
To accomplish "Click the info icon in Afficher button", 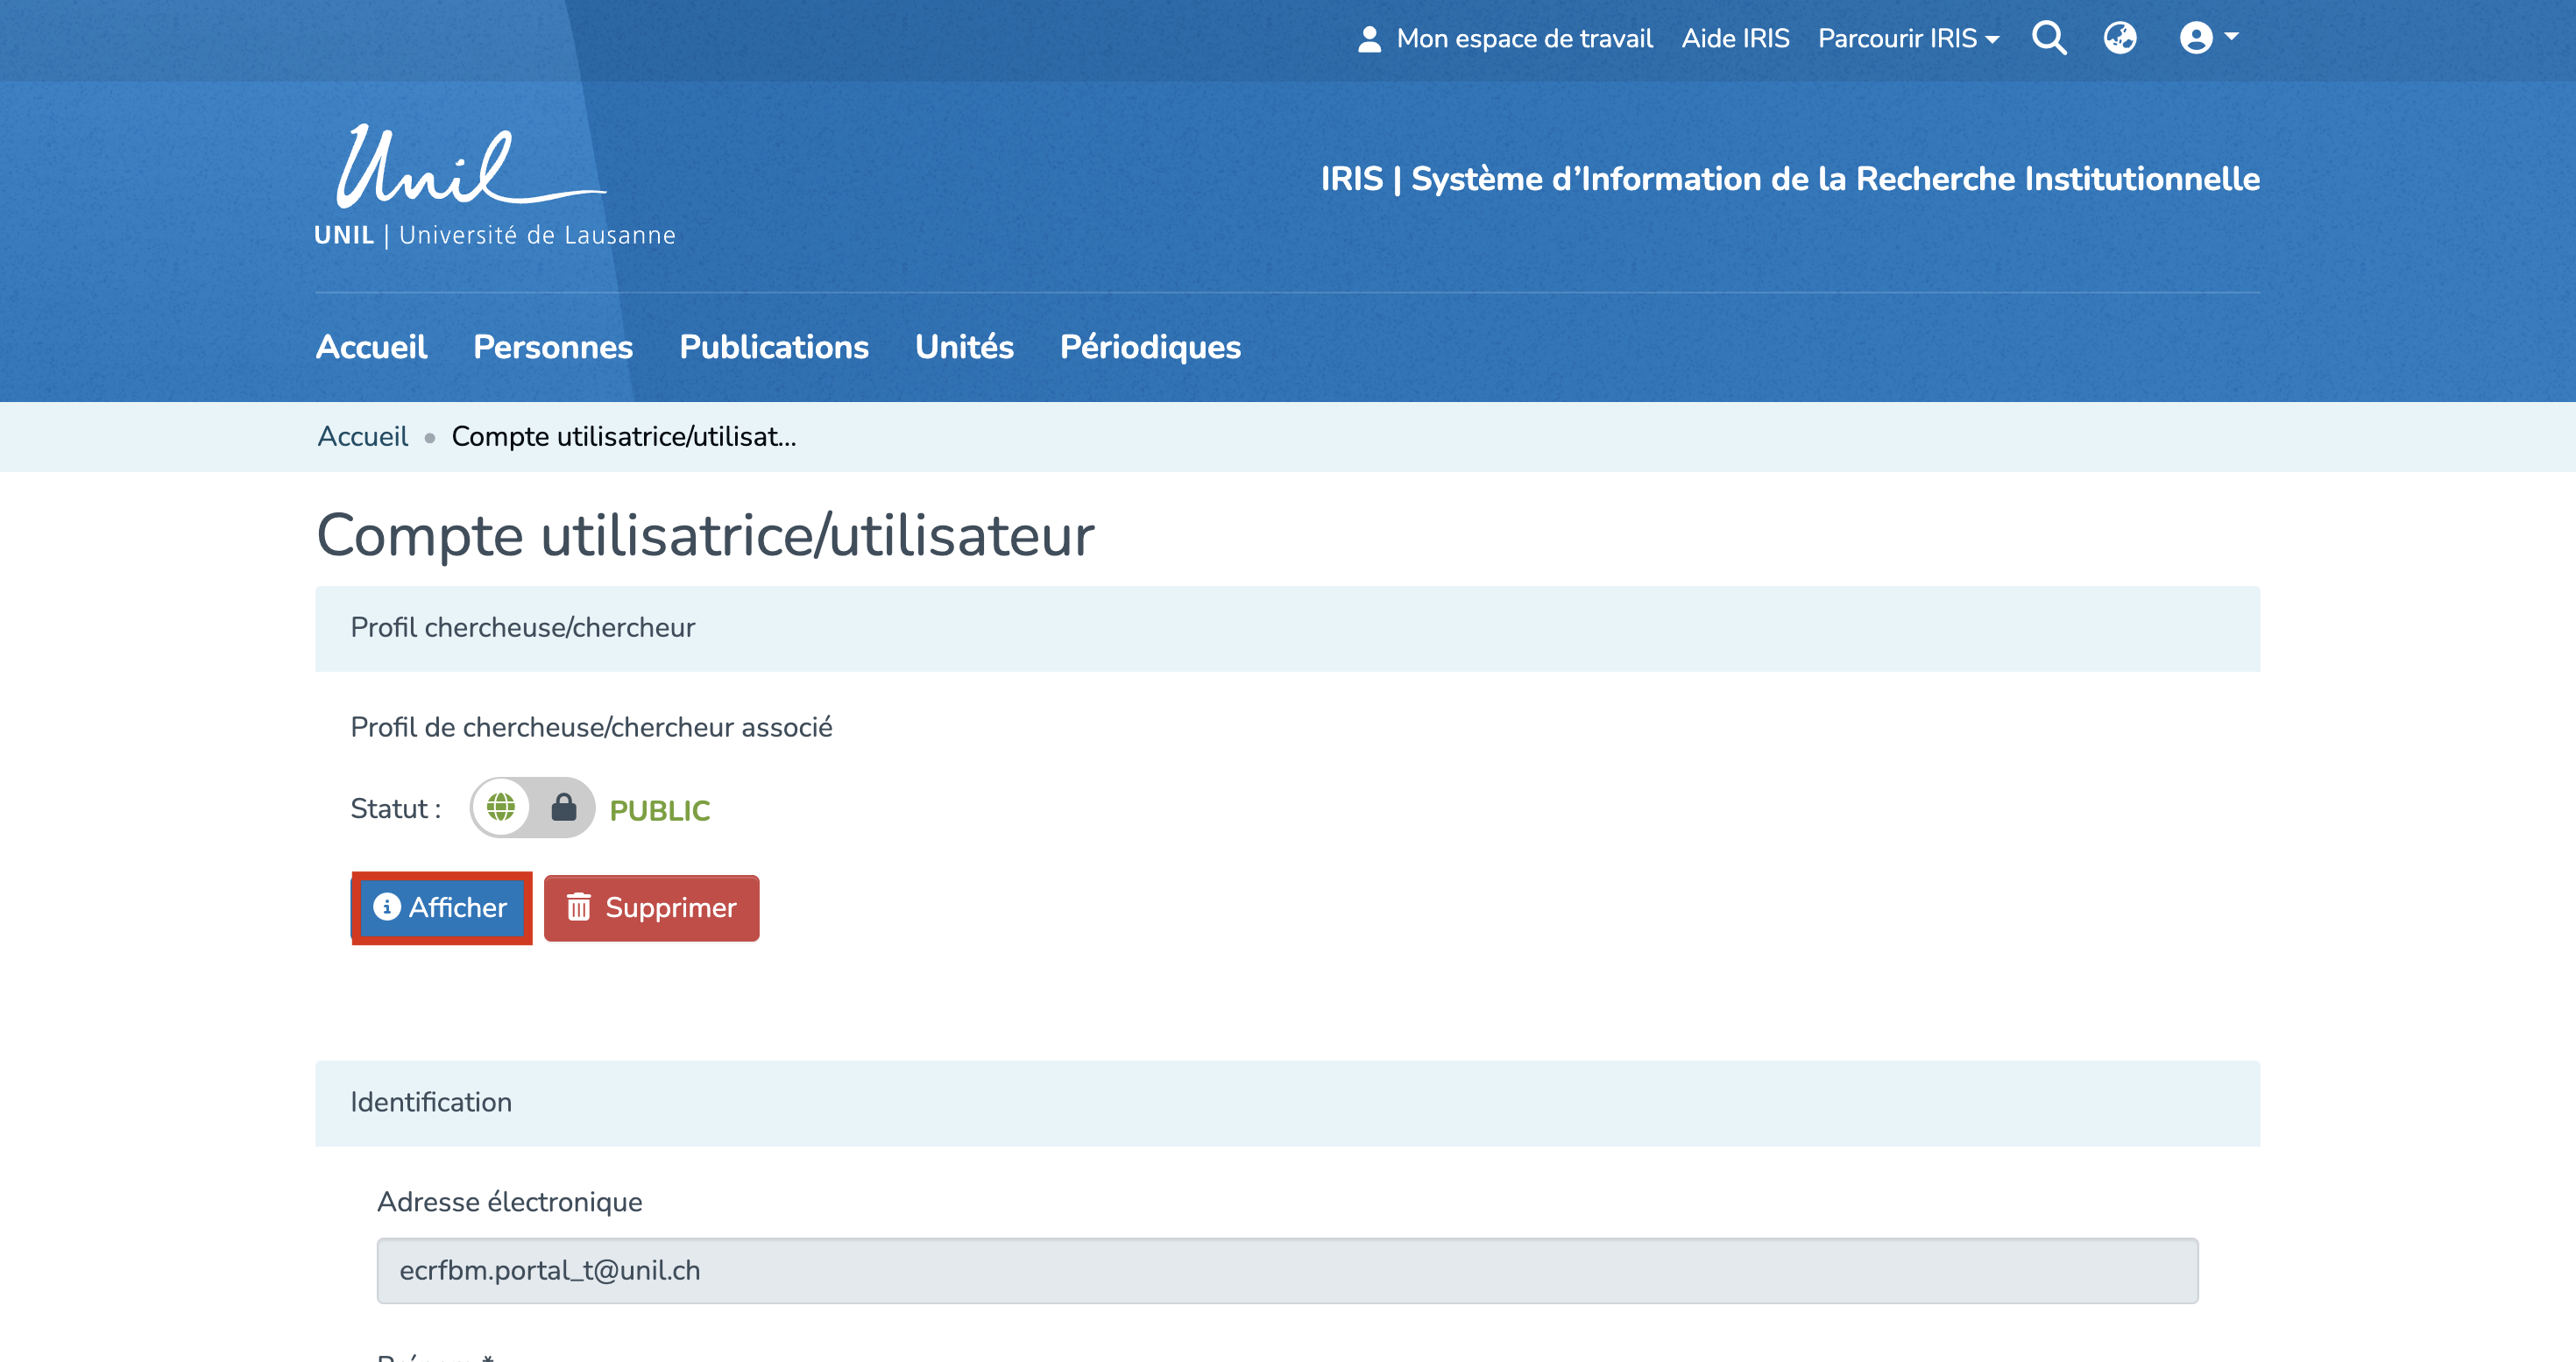I will point(386,906).
